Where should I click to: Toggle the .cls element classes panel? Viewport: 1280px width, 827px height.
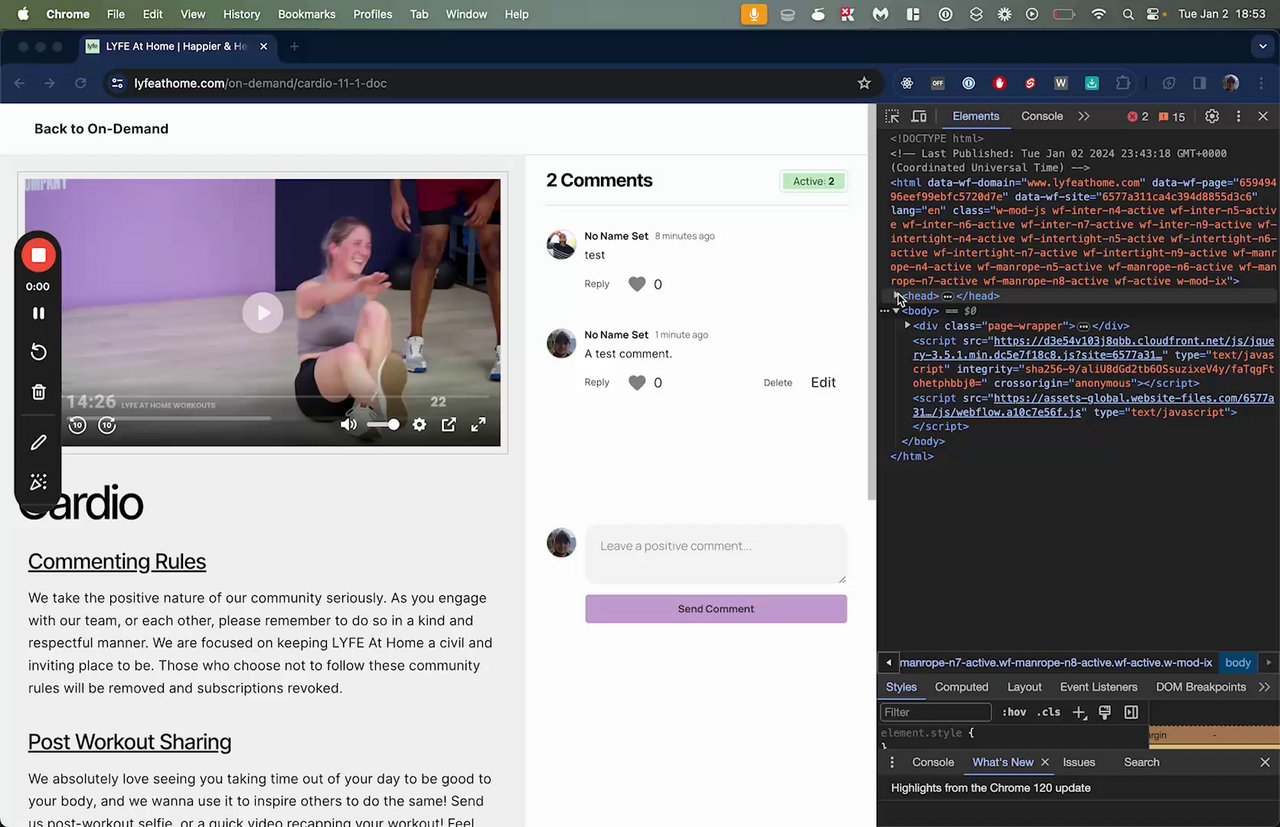click(1048, 712)
